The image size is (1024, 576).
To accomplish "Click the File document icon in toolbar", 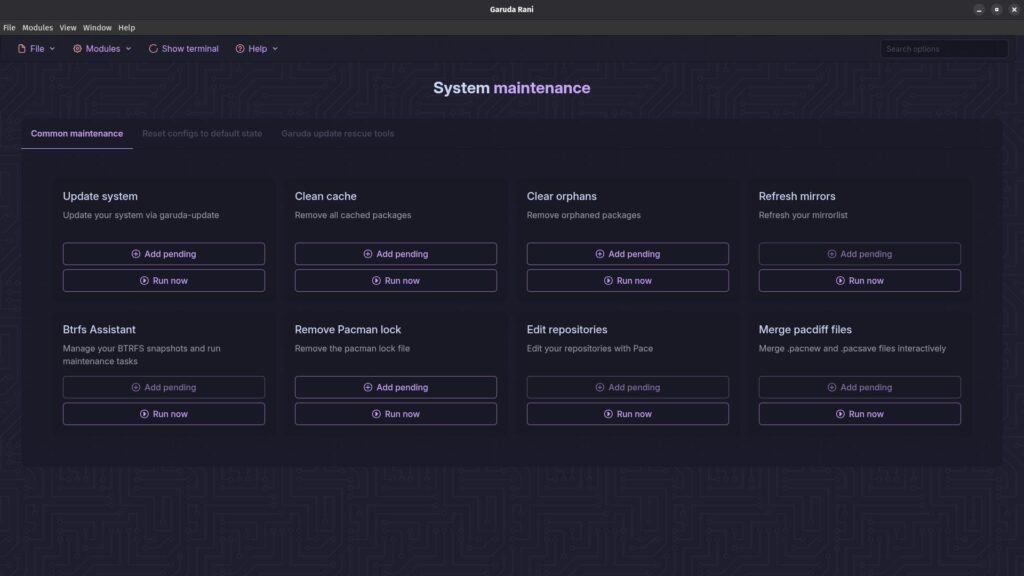I will tap(22, 49).
